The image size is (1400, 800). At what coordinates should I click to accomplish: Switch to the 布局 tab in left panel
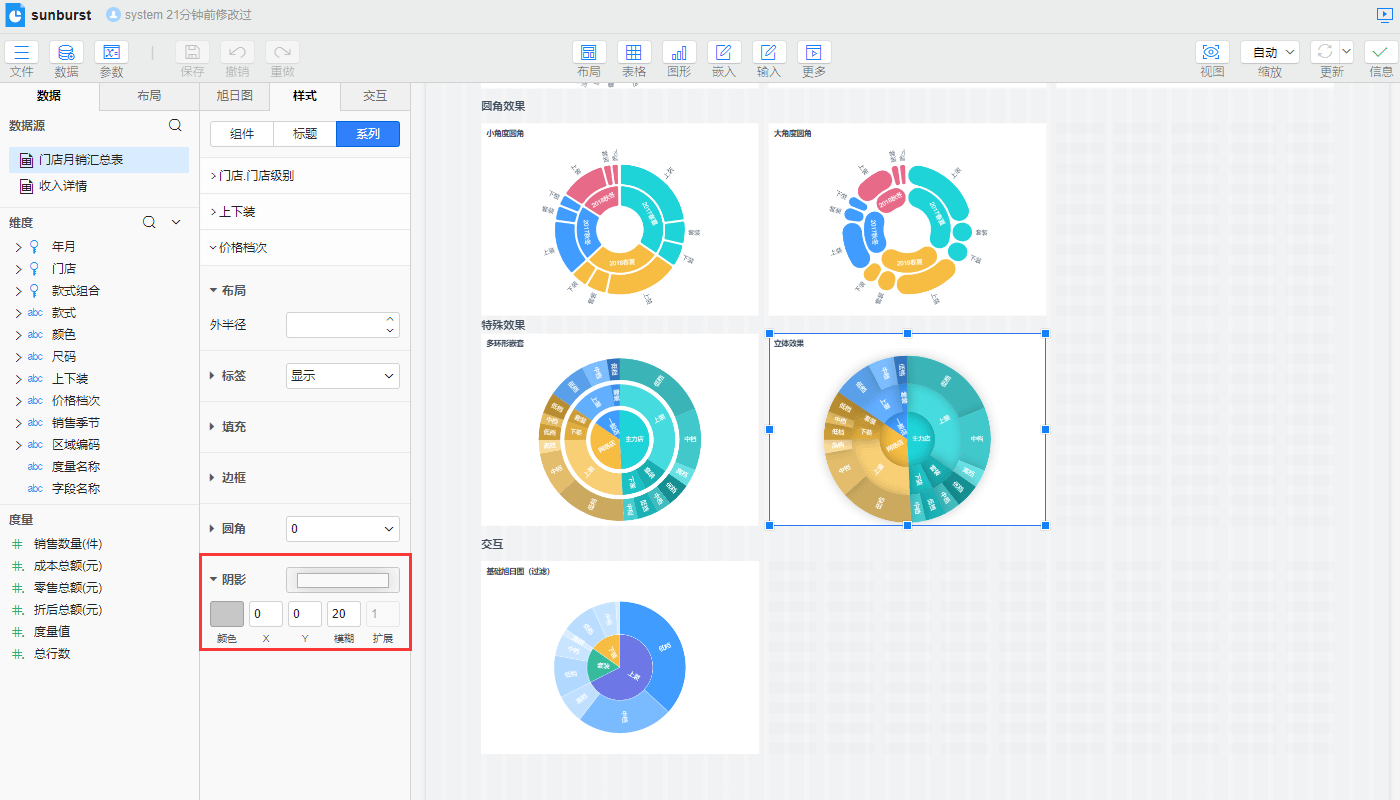[149, 96]
